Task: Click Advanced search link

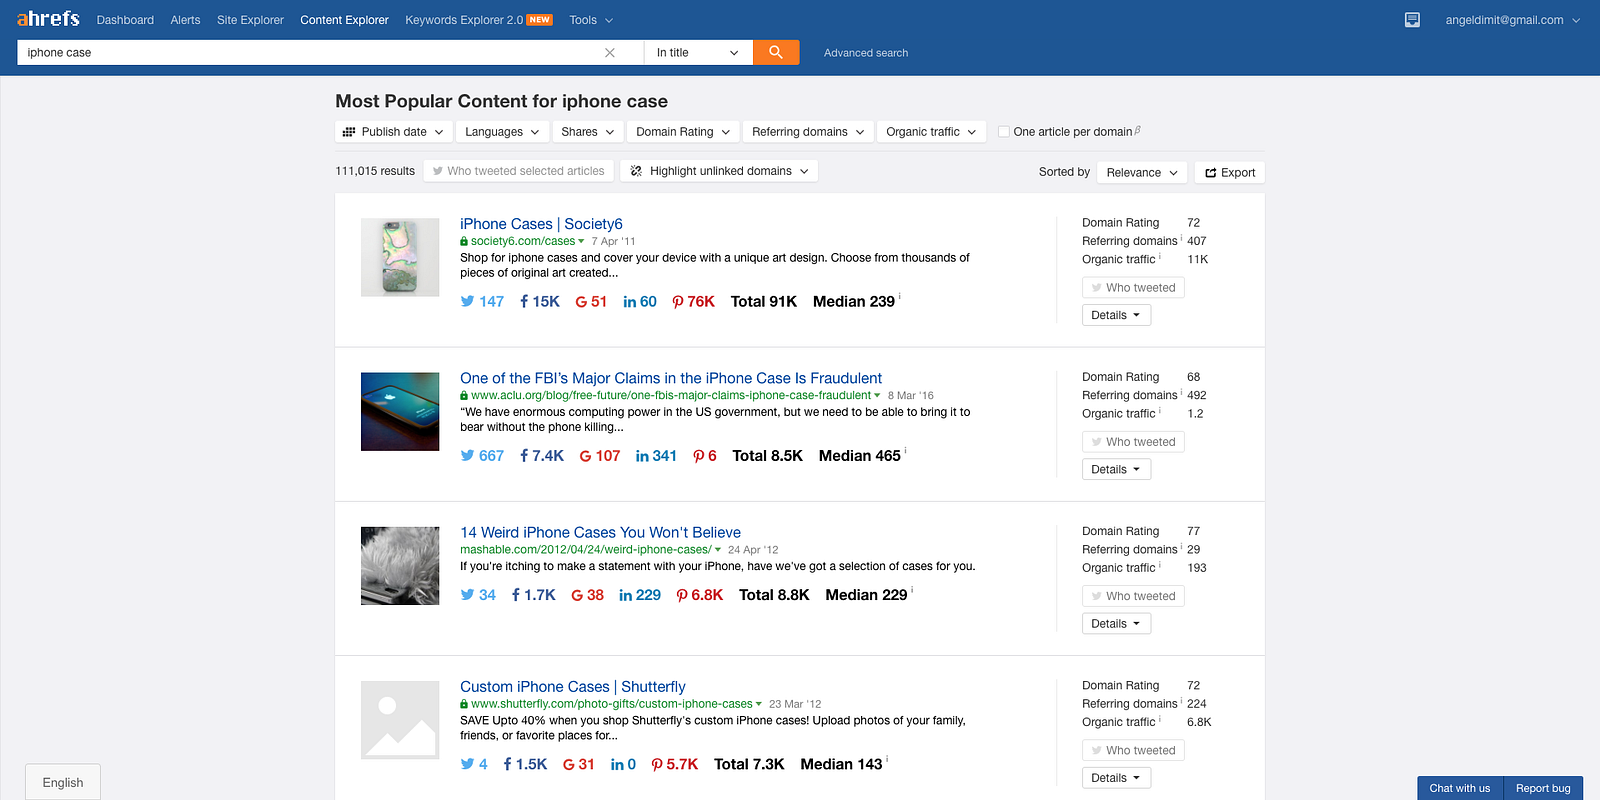Action: [x=866, y=53]
